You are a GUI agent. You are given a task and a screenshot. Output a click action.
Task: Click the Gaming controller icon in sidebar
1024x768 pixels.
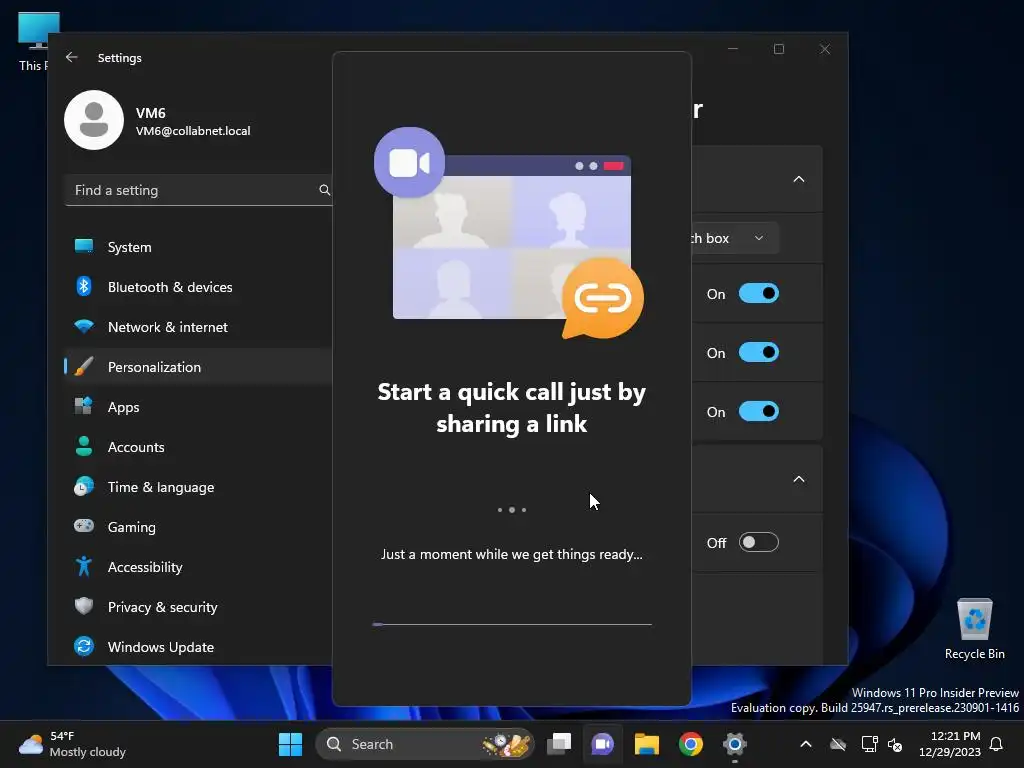click(x=84, y=526)
